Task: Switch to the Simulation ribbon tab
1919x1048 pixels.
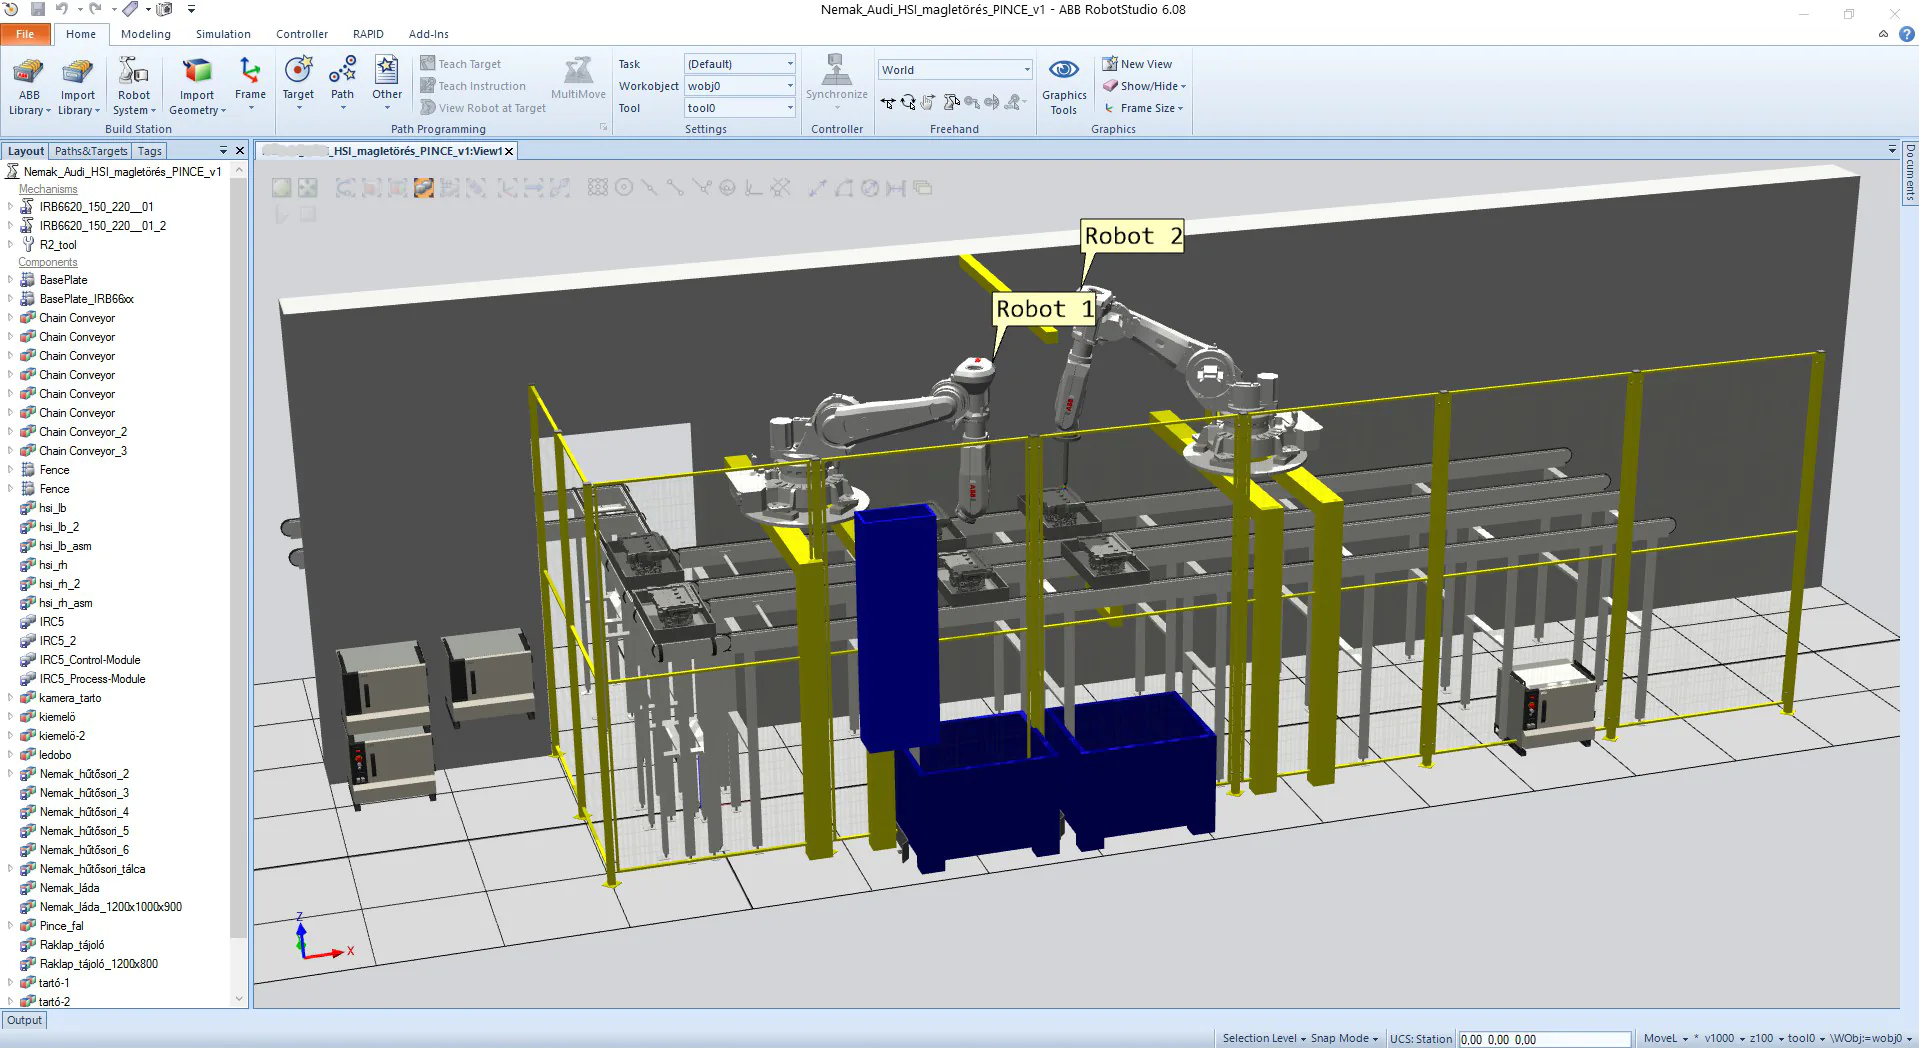Action: [223, 34]
